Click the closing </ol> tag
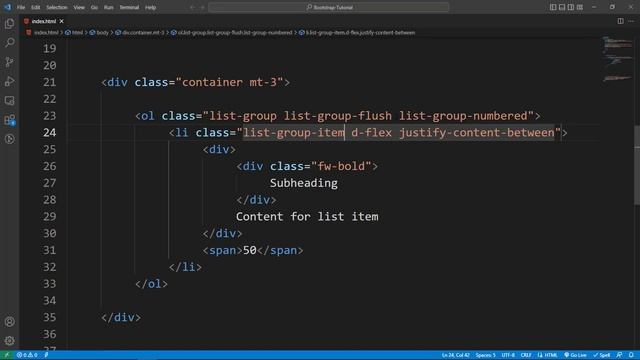The image size is (640, 360). click(151, 284)
